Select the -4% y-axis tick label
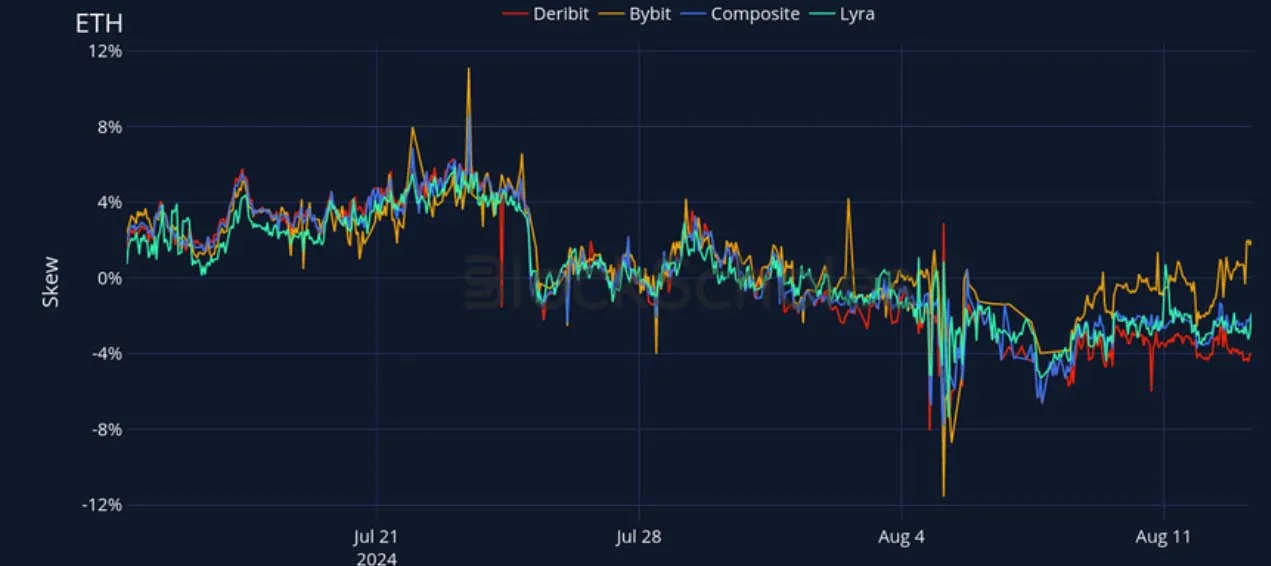This screenshot has height=566, width=1271. coord(105,353)
